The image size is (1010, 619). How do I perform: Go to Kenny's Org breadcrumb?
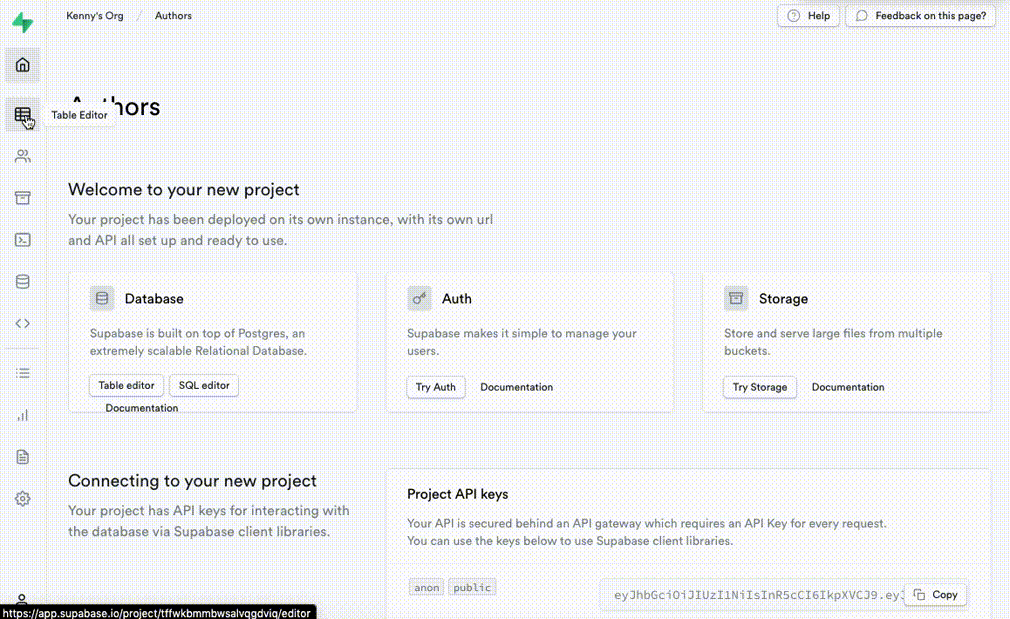click(x=95, y=15)
